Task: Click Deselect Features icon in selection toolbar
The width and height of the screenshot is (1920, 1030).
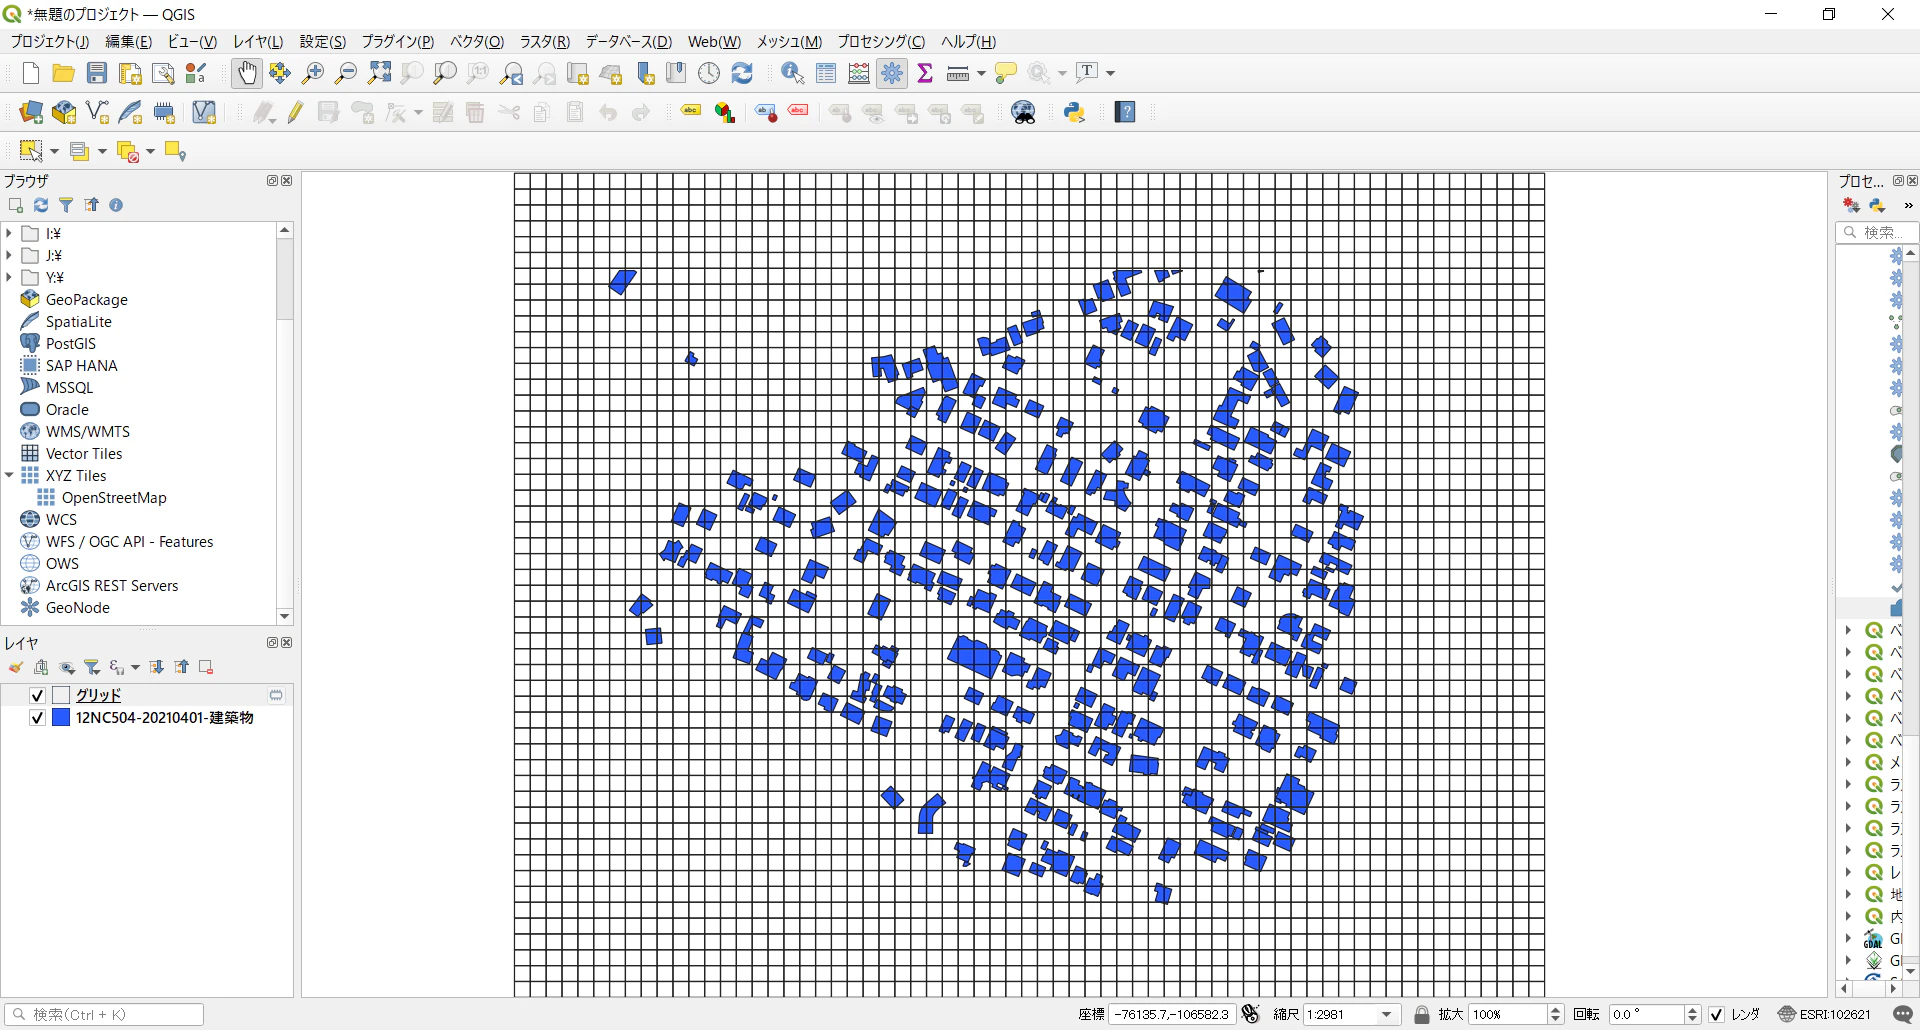Action: [128, 151]
